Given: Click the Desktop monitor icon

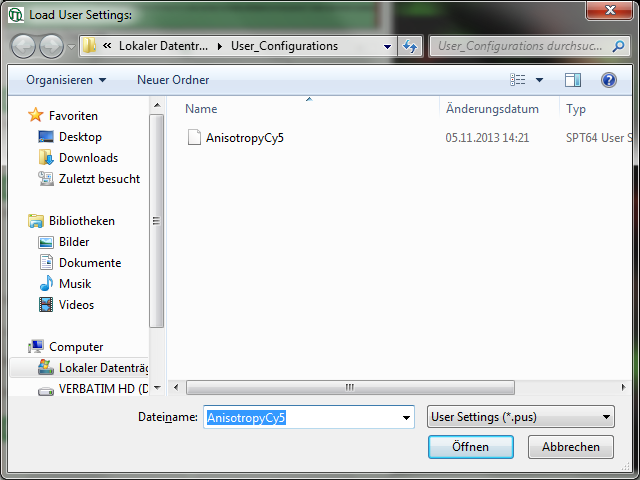Looking at the screenshot, I should coord(46,136).
